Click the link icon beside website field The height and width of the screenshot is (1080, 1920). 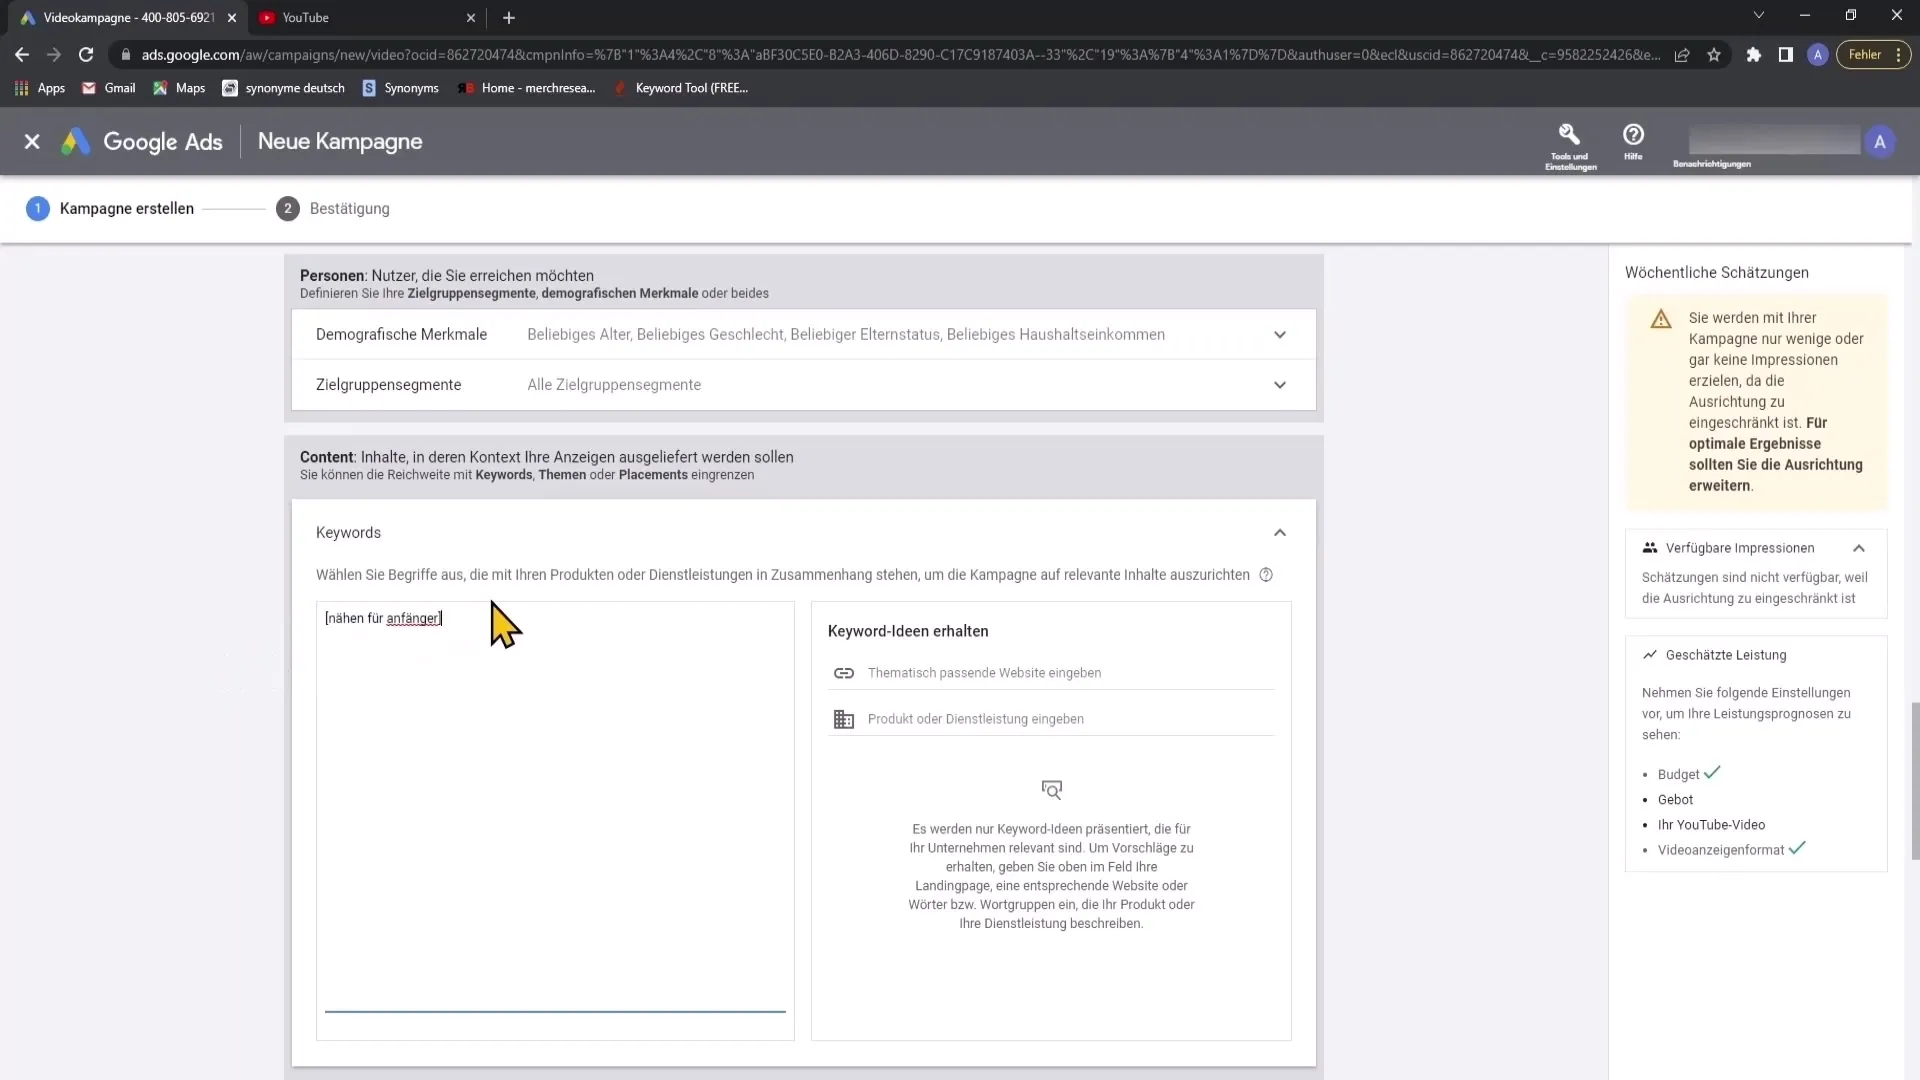pos(843,673)
